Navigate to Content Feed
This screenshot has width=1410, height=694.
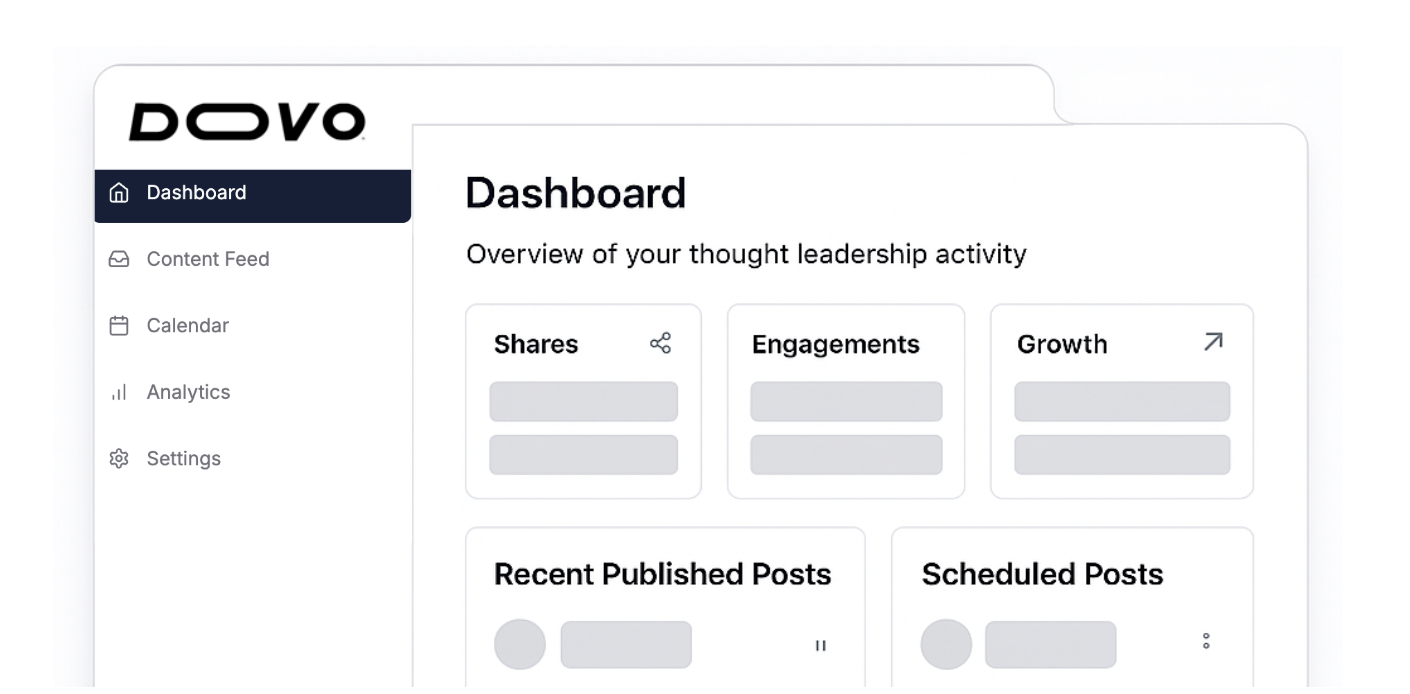point(208,258)
